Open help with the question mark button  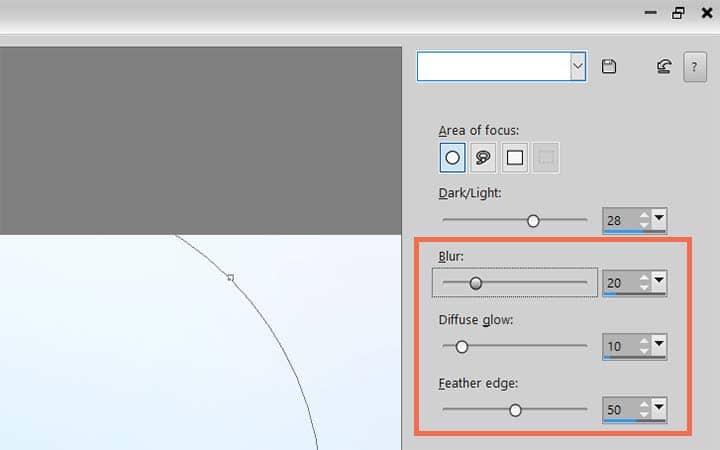click(695, 67)
